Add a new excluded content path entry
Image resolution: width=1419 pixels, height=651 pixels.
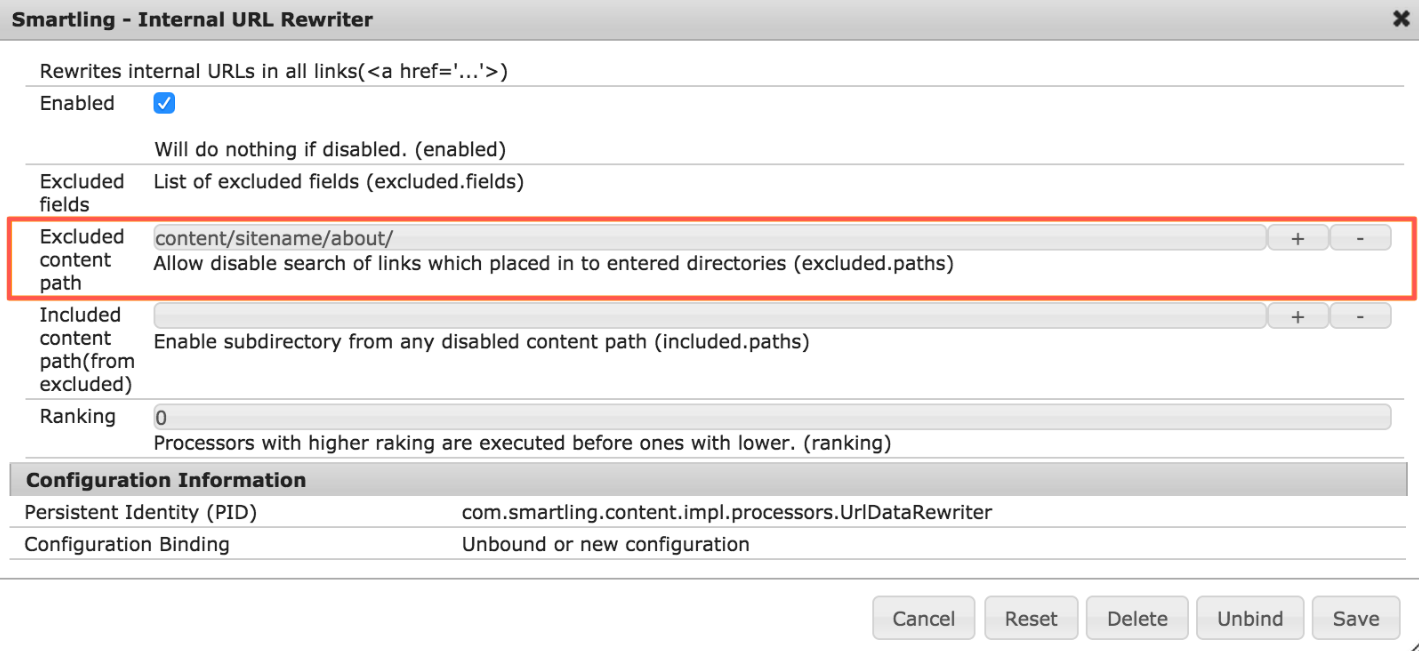[1297, 237]
